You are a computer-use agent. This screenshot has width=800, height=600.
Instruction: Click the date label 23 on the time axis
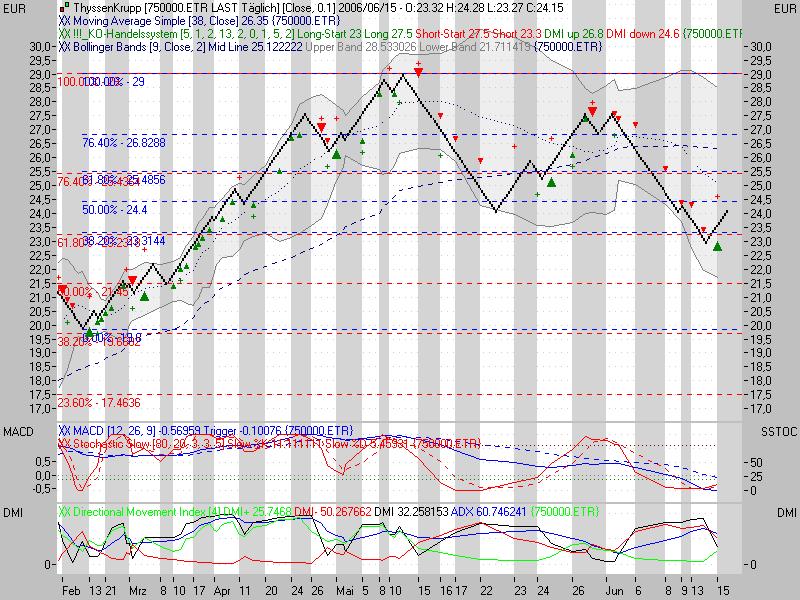pos(520,591)
